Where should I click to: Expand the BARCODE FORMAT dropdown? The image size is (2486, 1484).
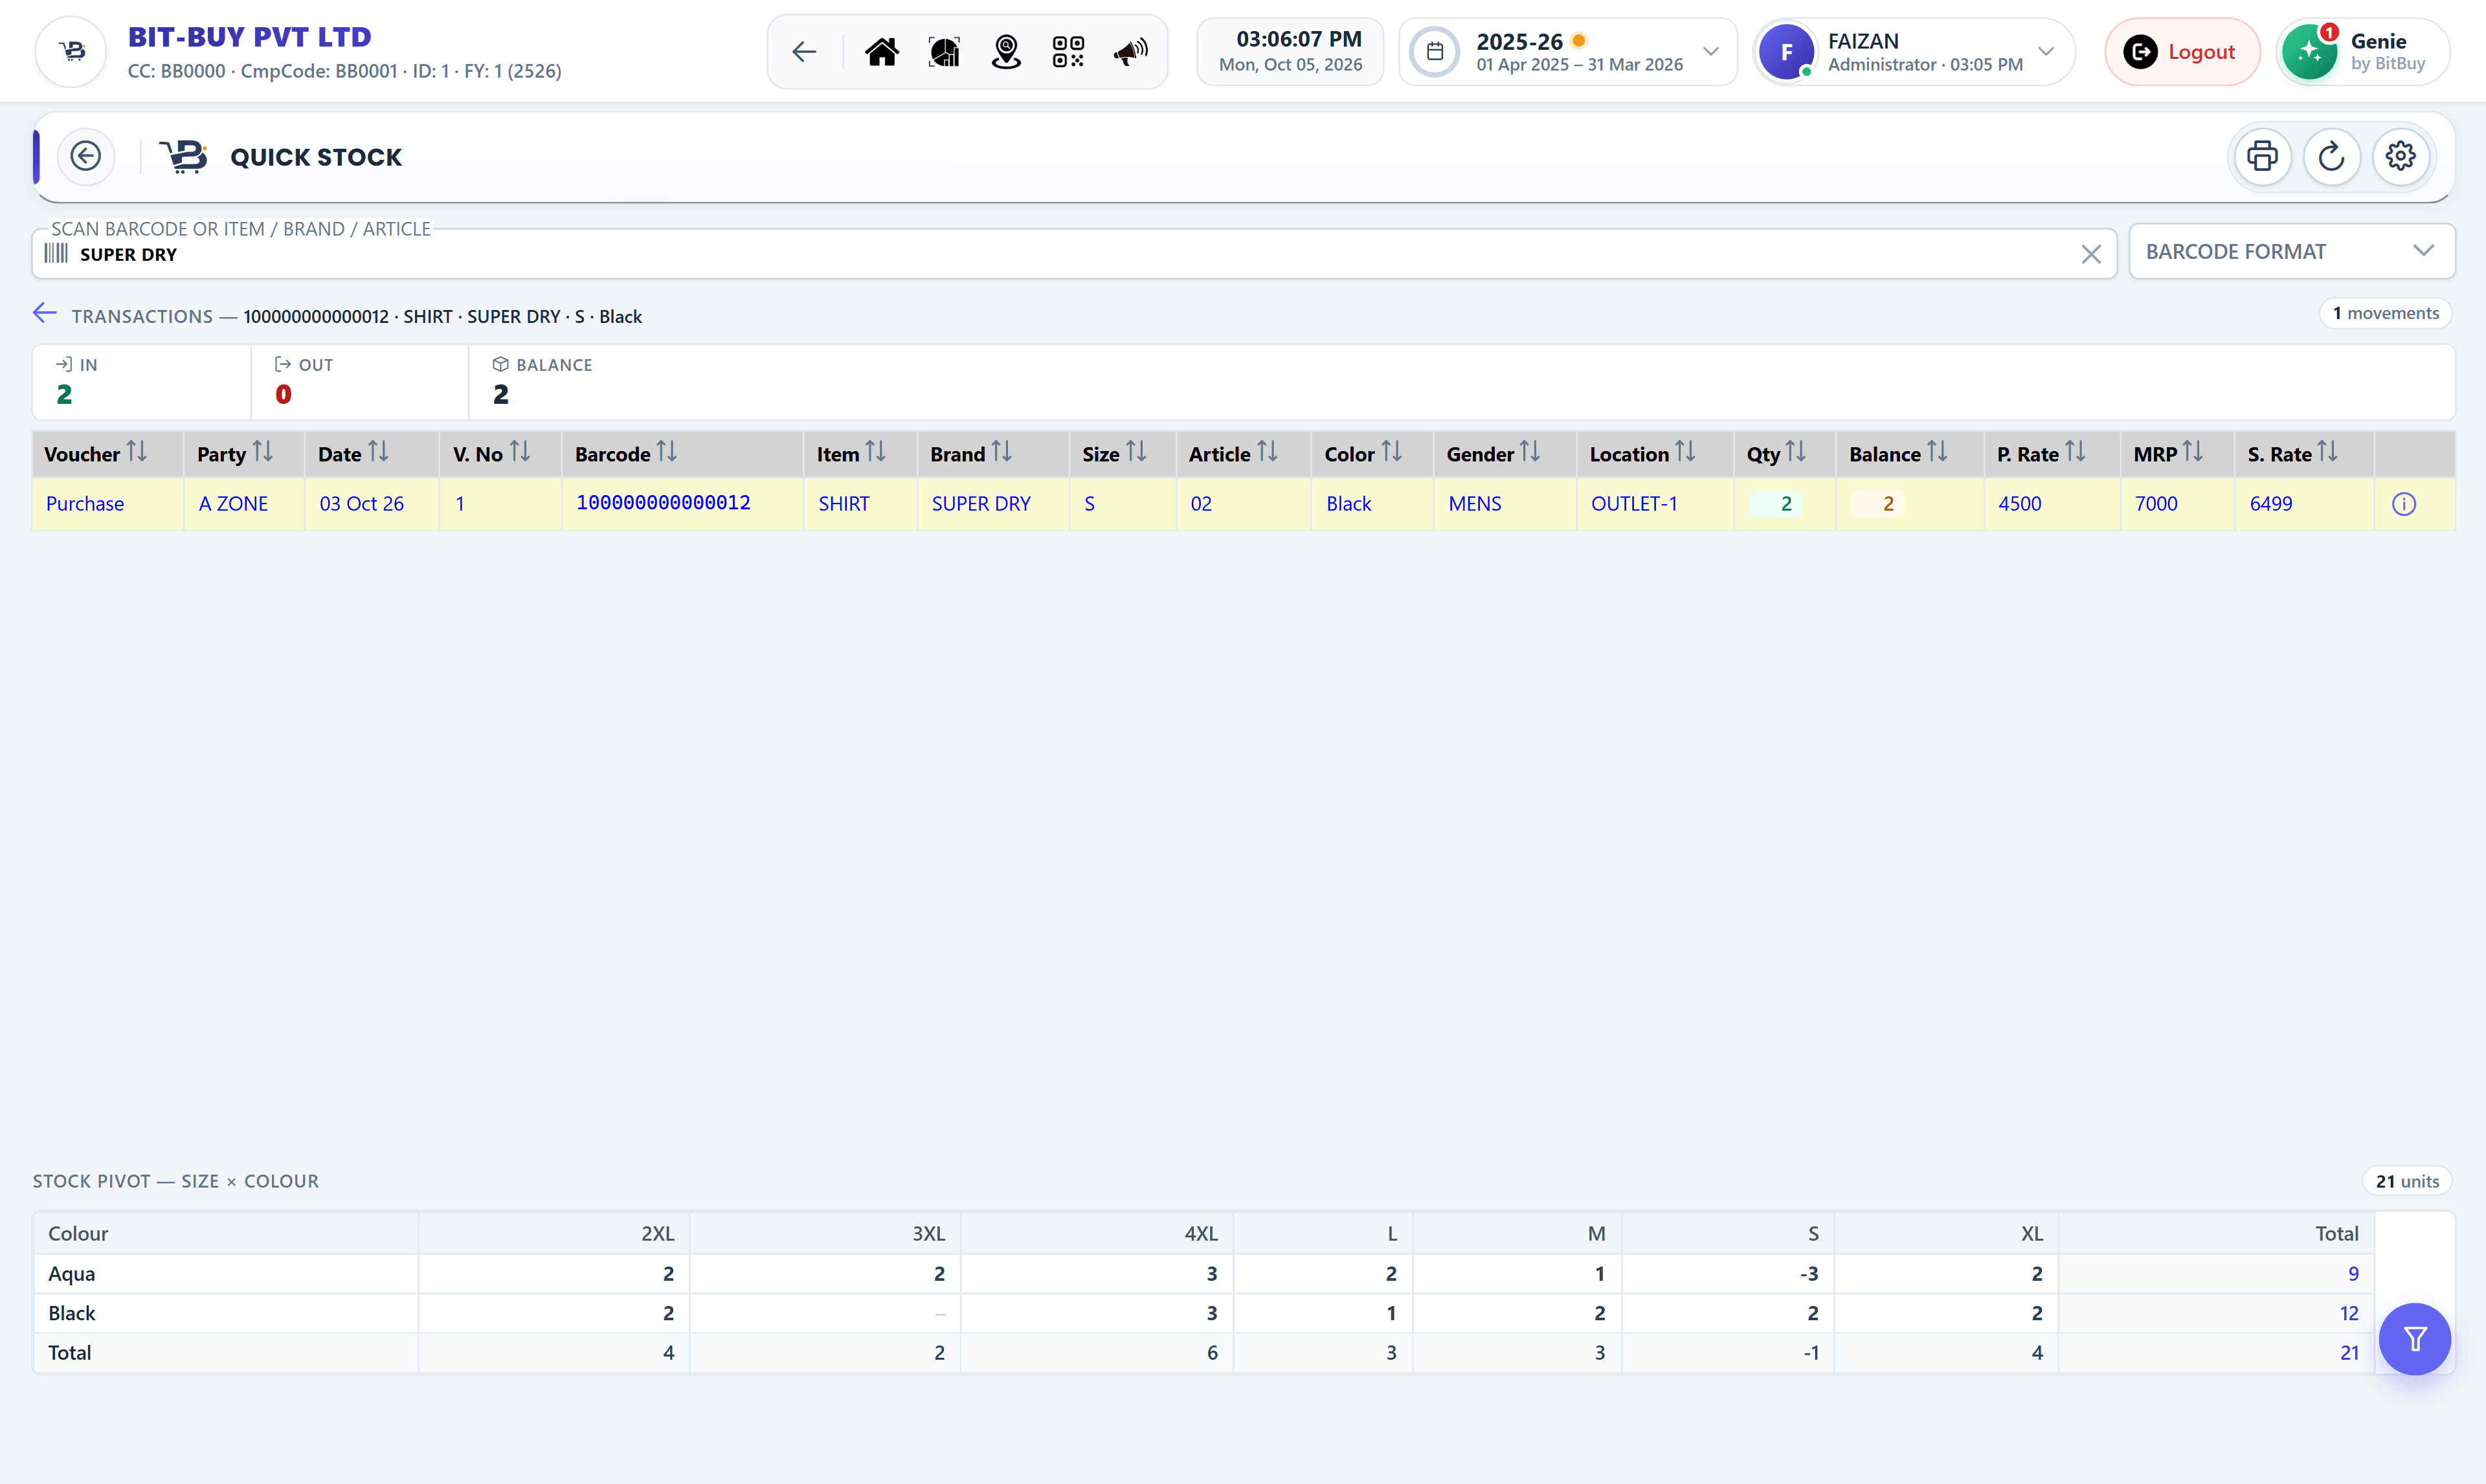click(2291, 252)
